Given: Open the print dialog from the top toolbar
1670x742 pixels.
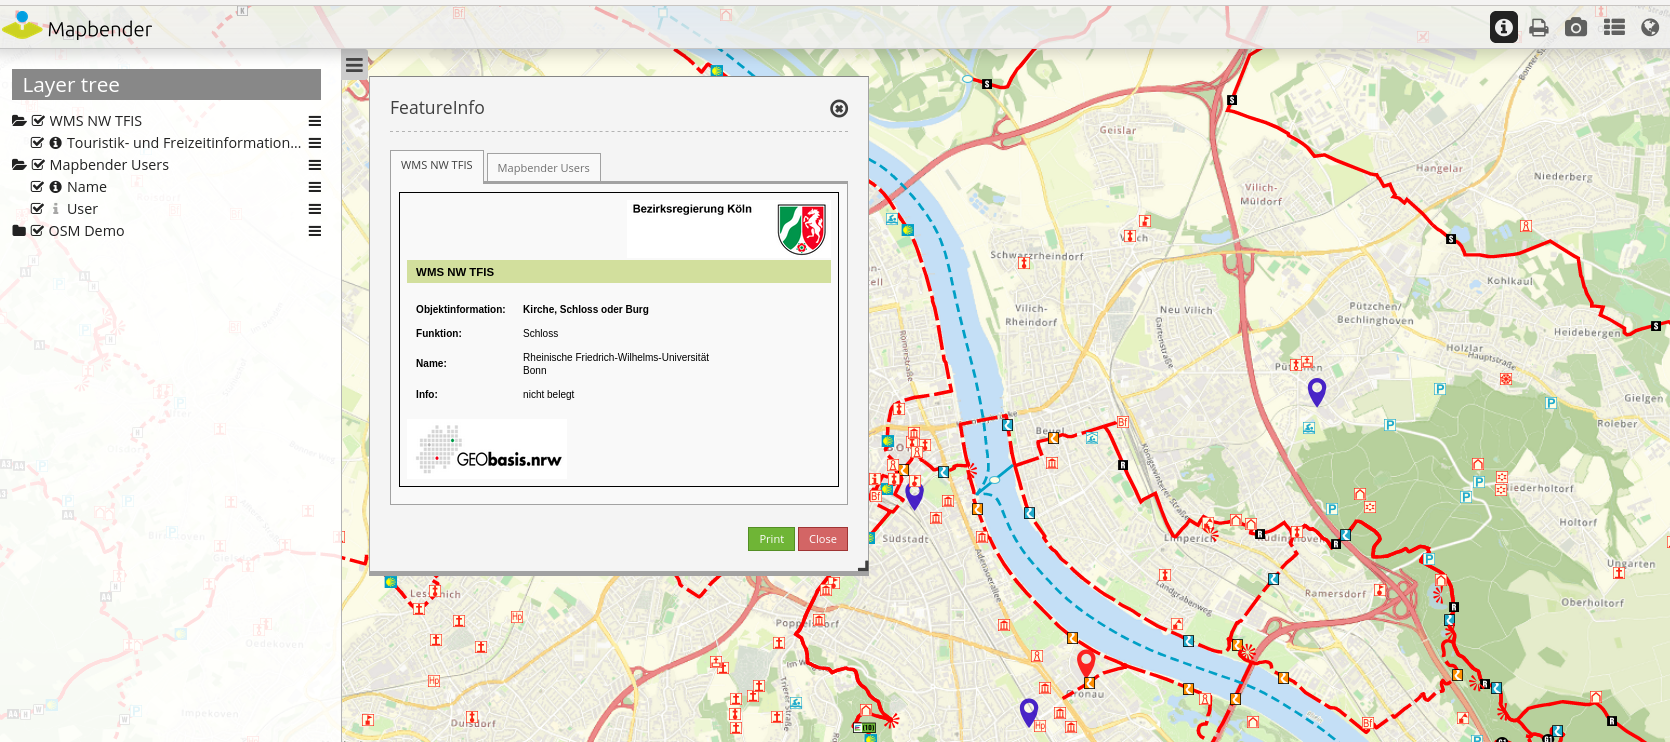Looking at the screenshot, I should click(x=1539, y=27).
